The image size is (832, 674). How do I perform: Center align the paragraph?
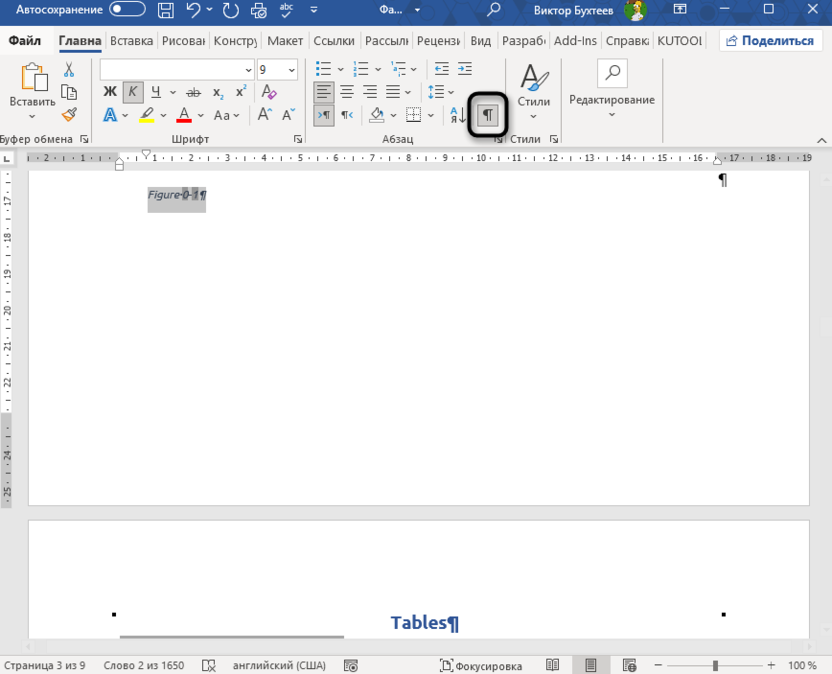pos(346,92)
